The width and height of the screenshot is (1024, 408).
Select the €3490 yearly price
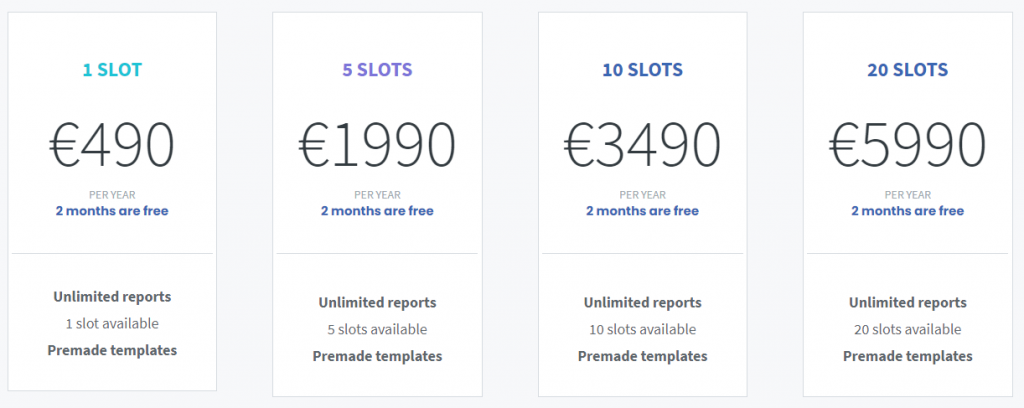tap(642, 144)
